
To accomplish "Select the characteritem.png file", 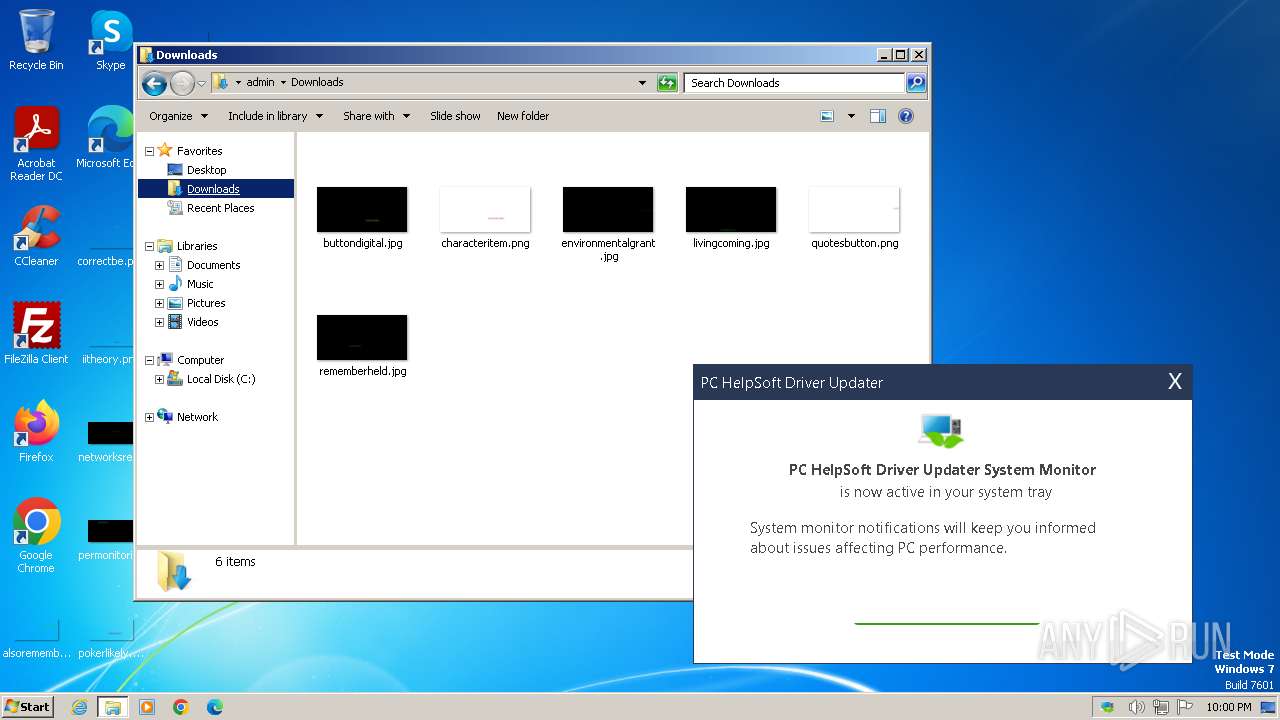I will point(485,217).
